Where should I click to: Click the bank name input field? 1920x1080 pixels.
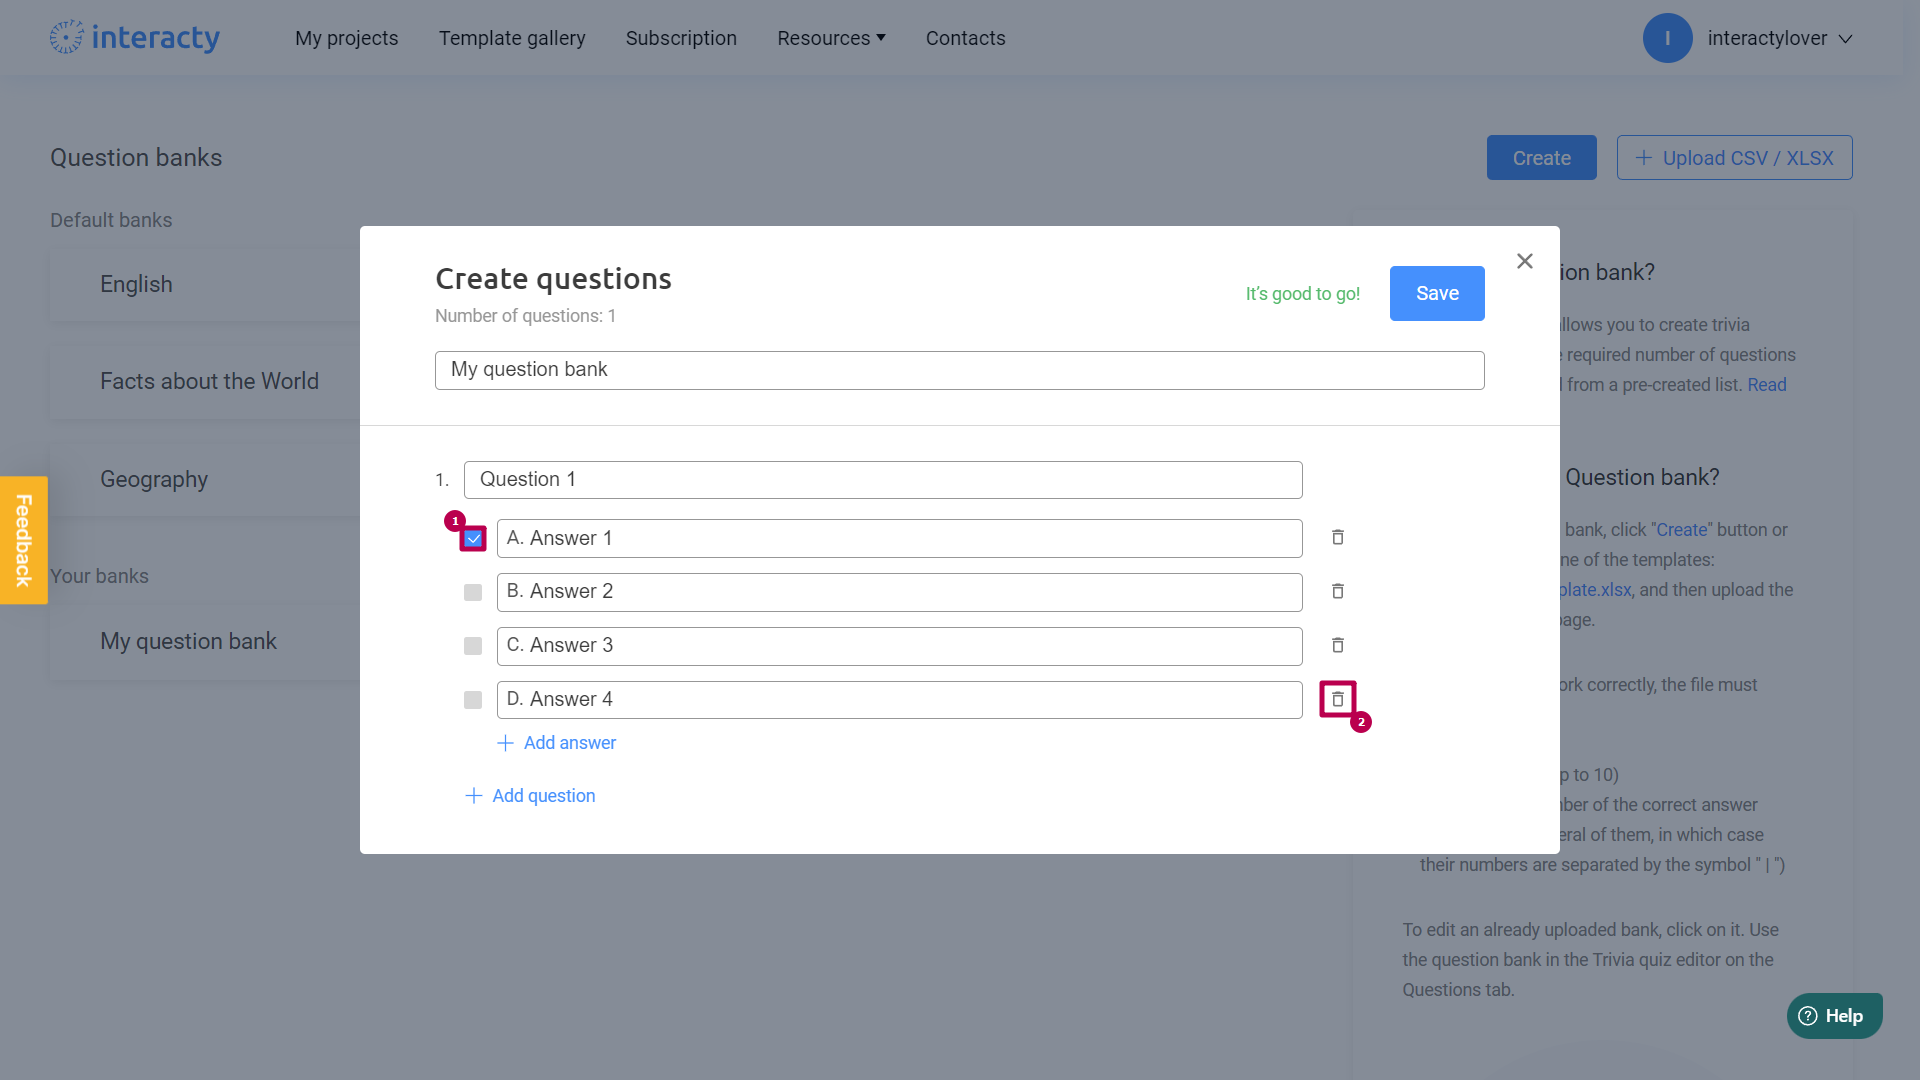pos(959,370)
